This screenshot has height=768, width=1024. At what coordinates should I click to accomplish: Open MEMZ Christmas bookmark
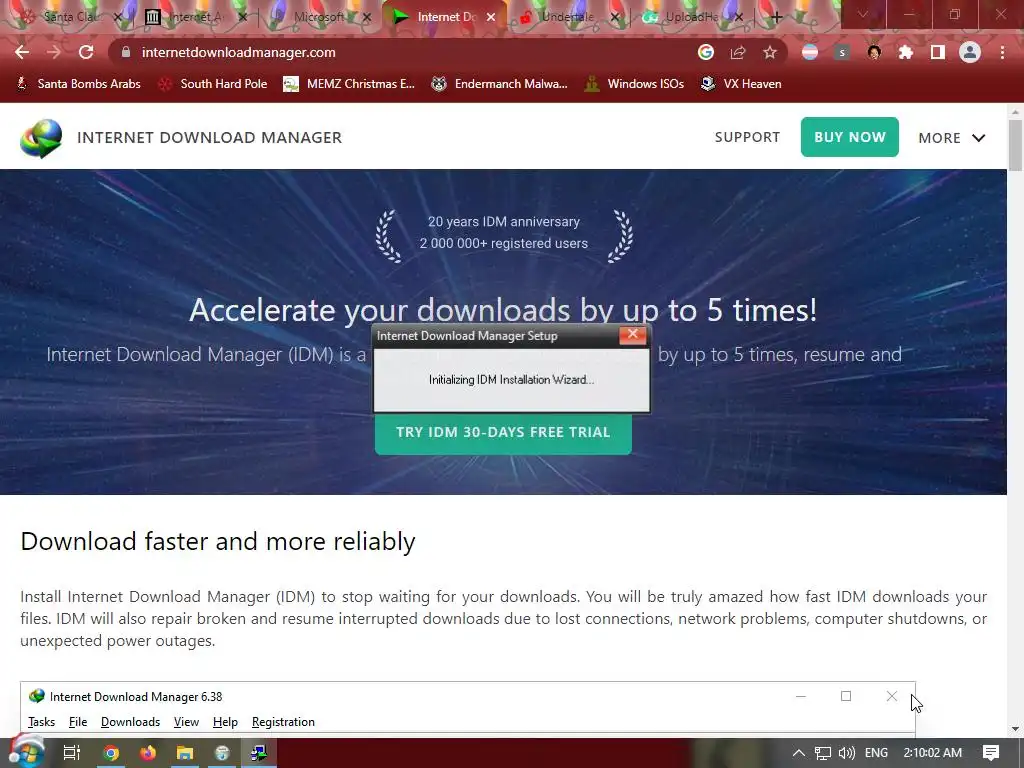[349, 84]
